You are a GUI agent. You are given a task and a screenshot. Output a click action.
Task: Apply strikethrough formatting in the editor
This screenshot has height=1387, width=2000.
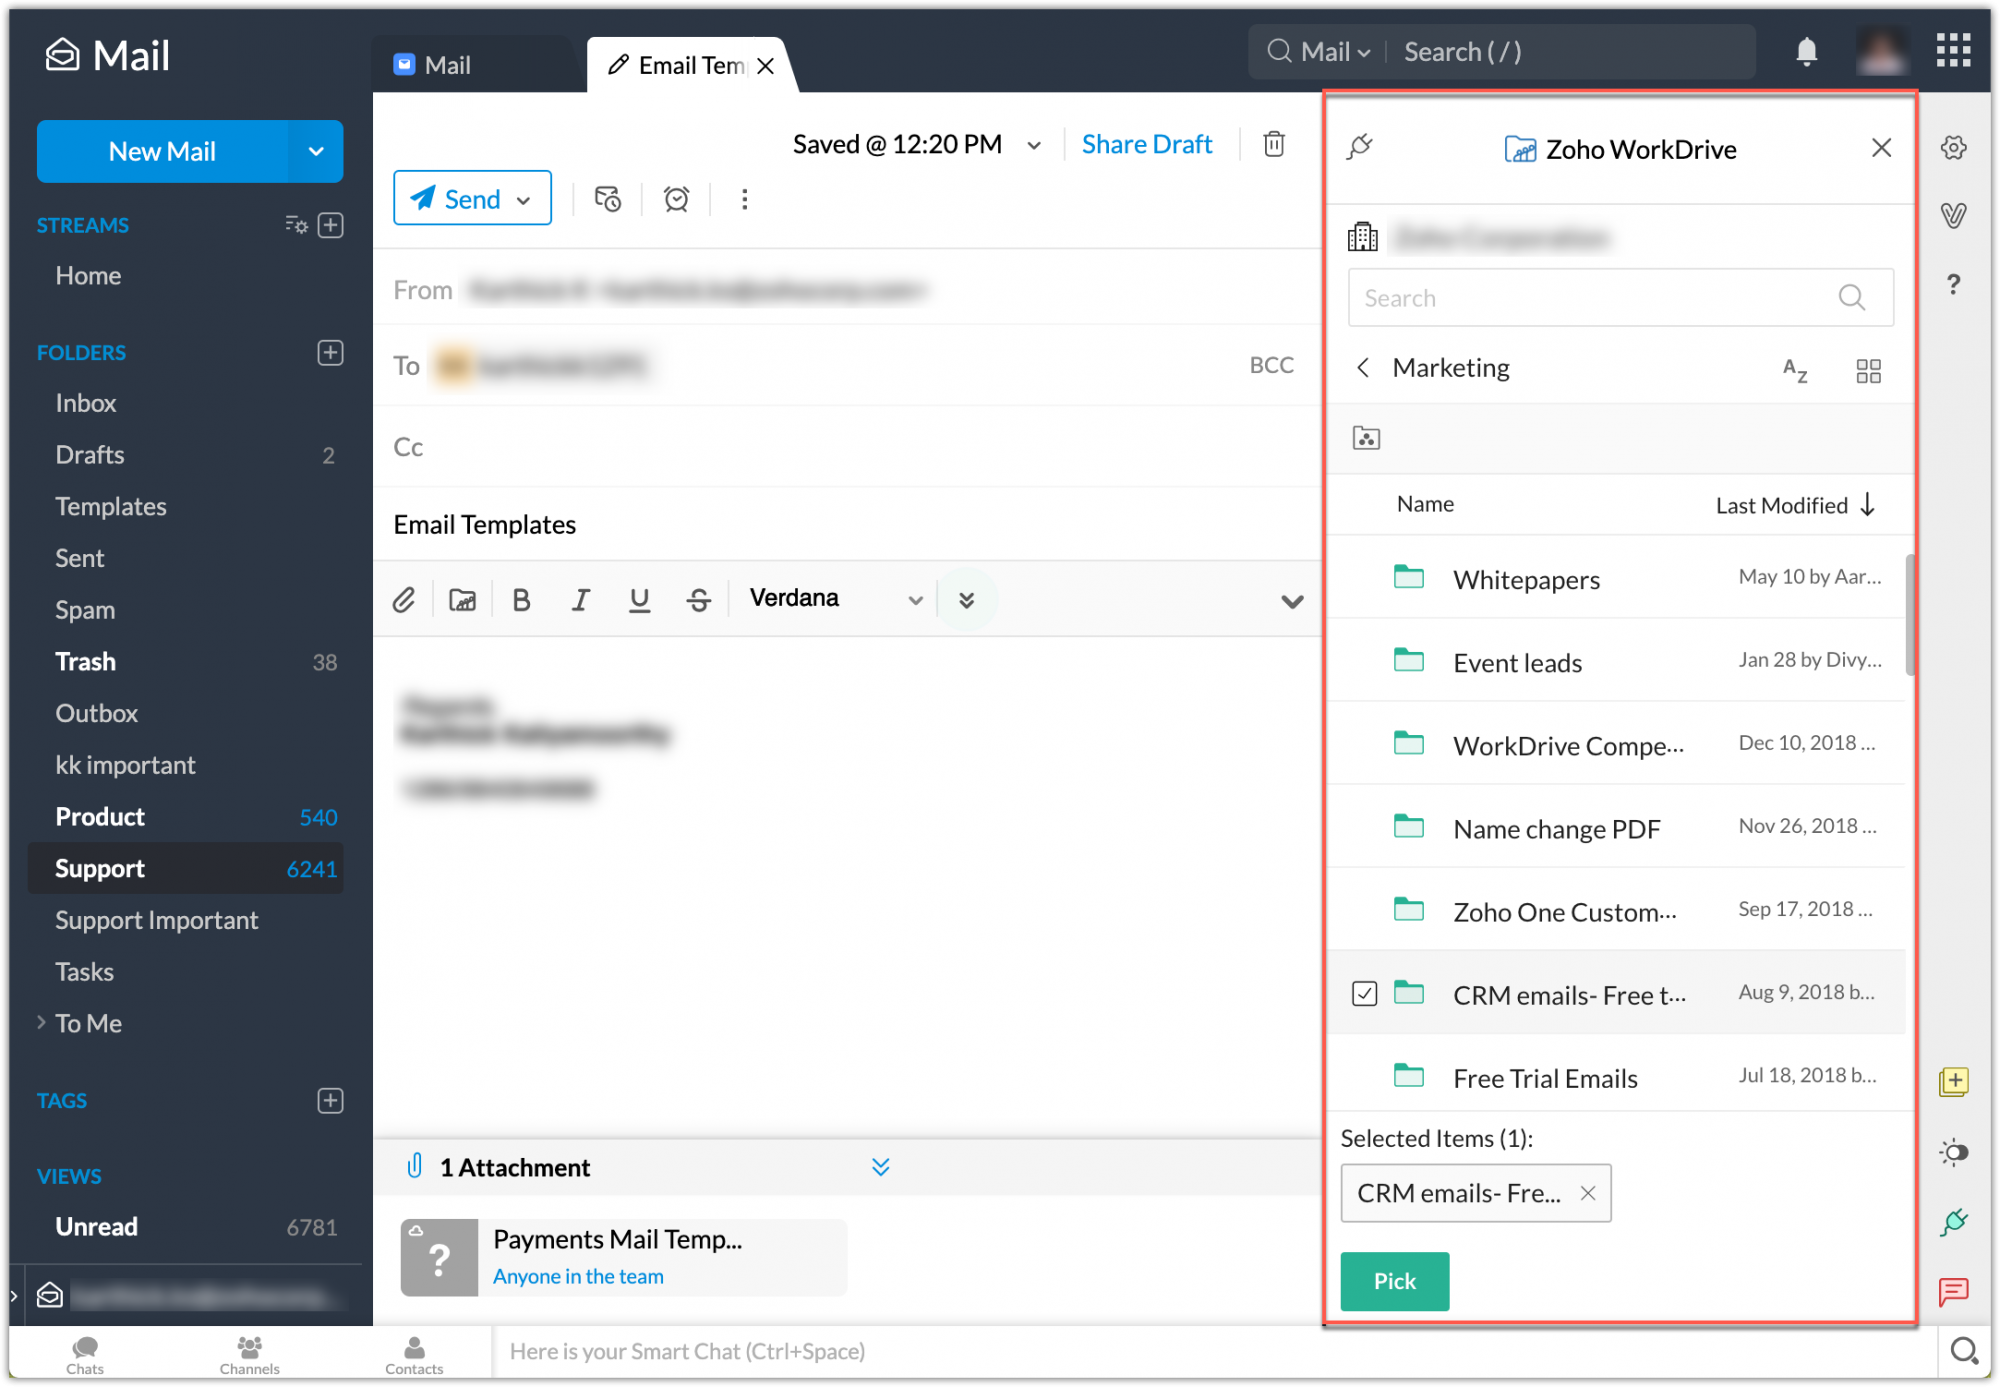[698, 598]
